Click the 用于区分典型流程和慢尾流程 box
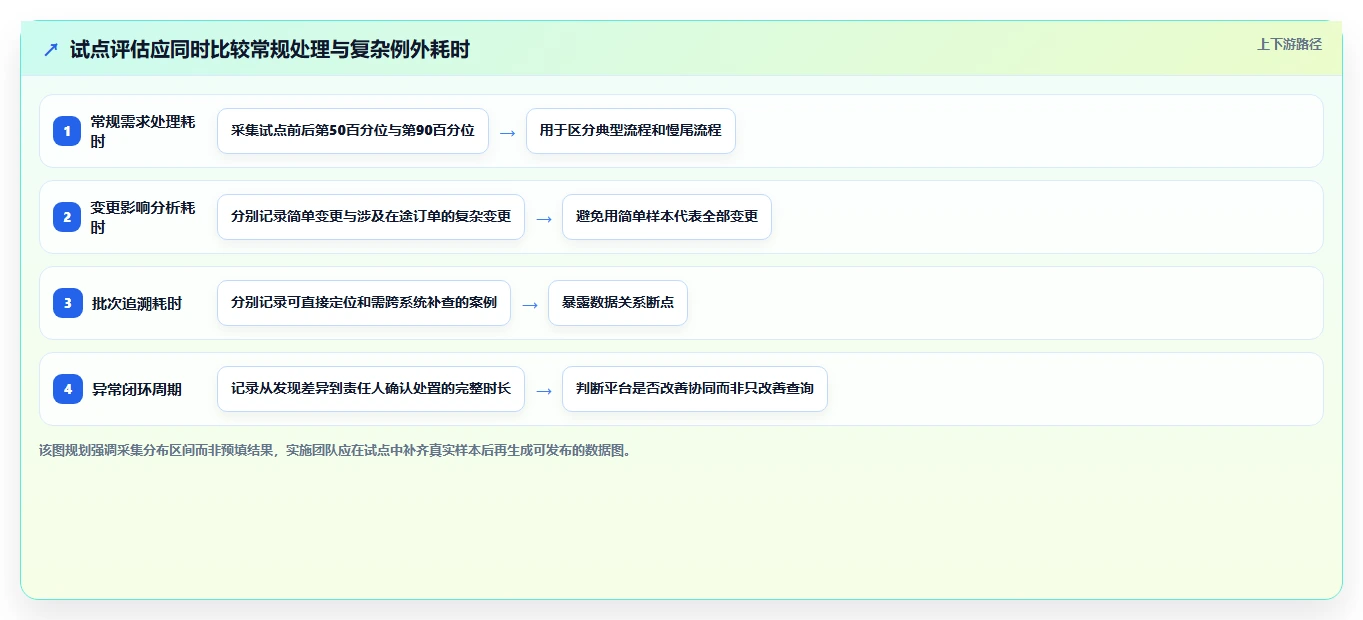The height and width of the screenshot is (620, 1363). [631, 131]
